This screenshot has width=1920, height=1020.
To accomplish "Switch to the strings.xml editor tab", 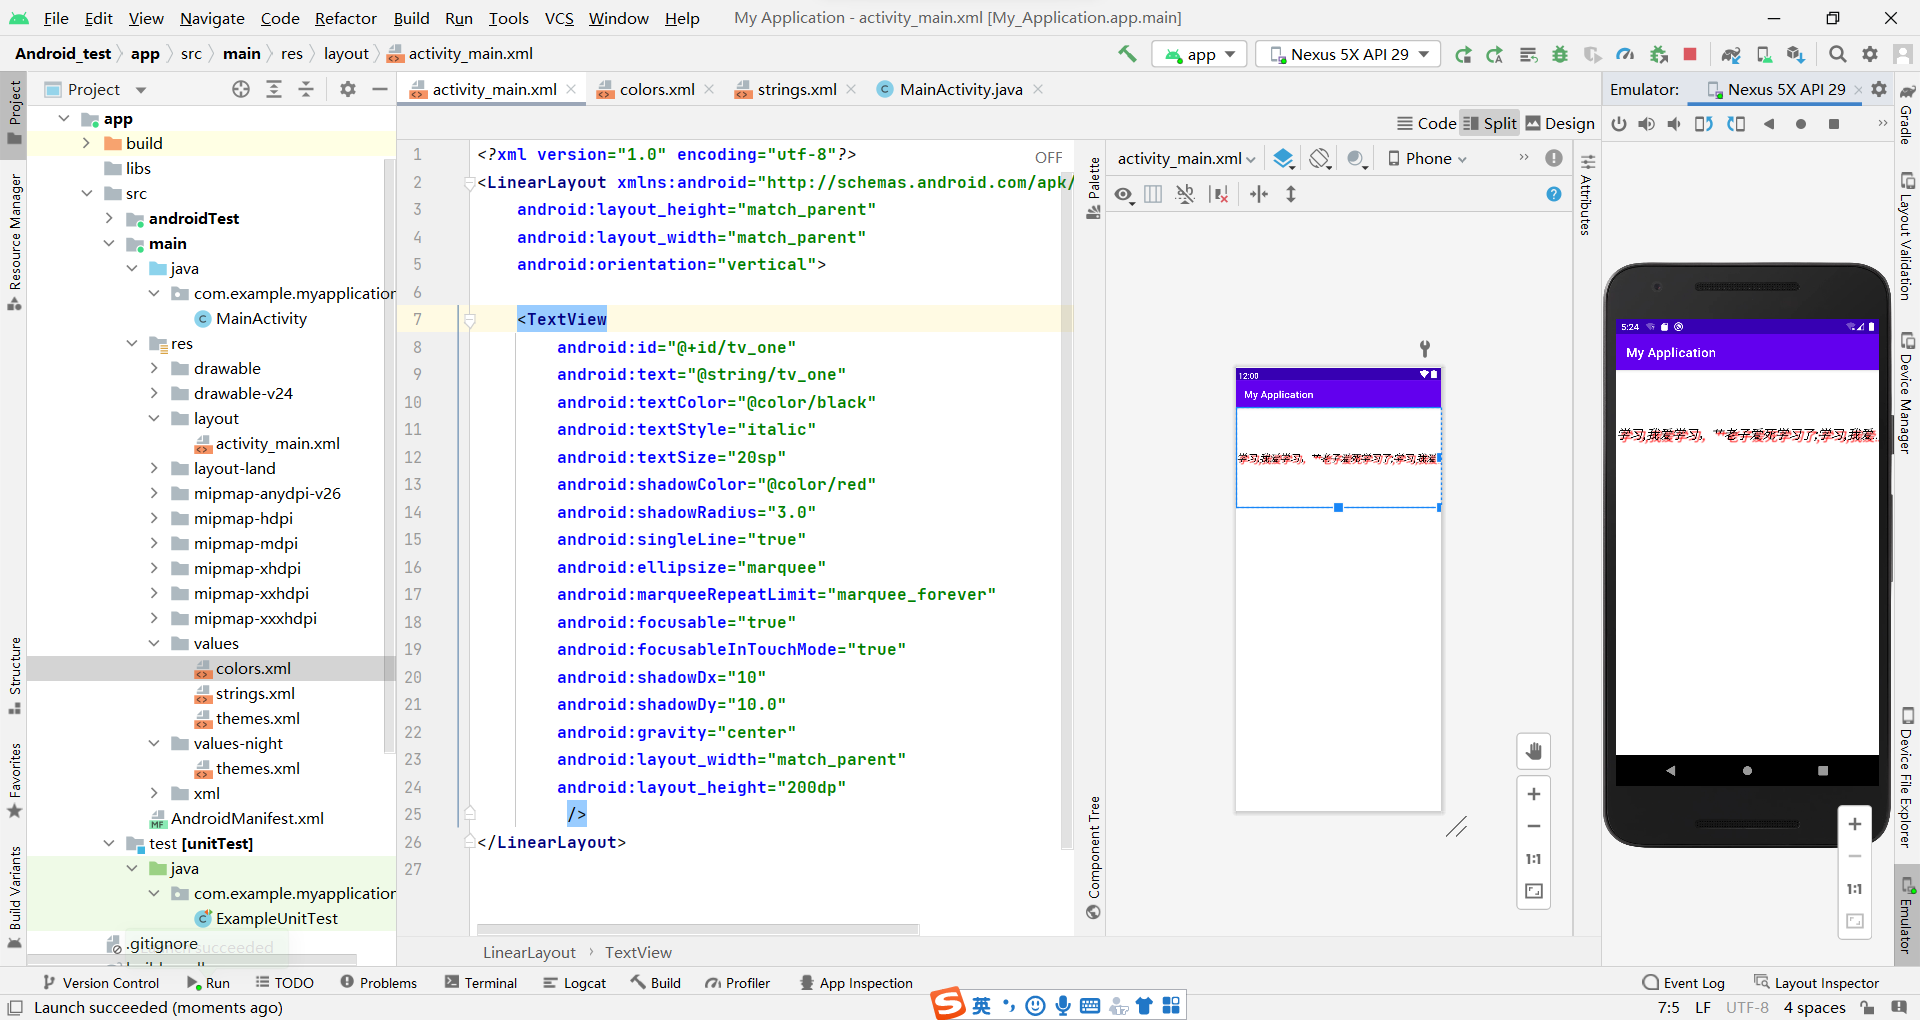I will [x=795, y=89].
